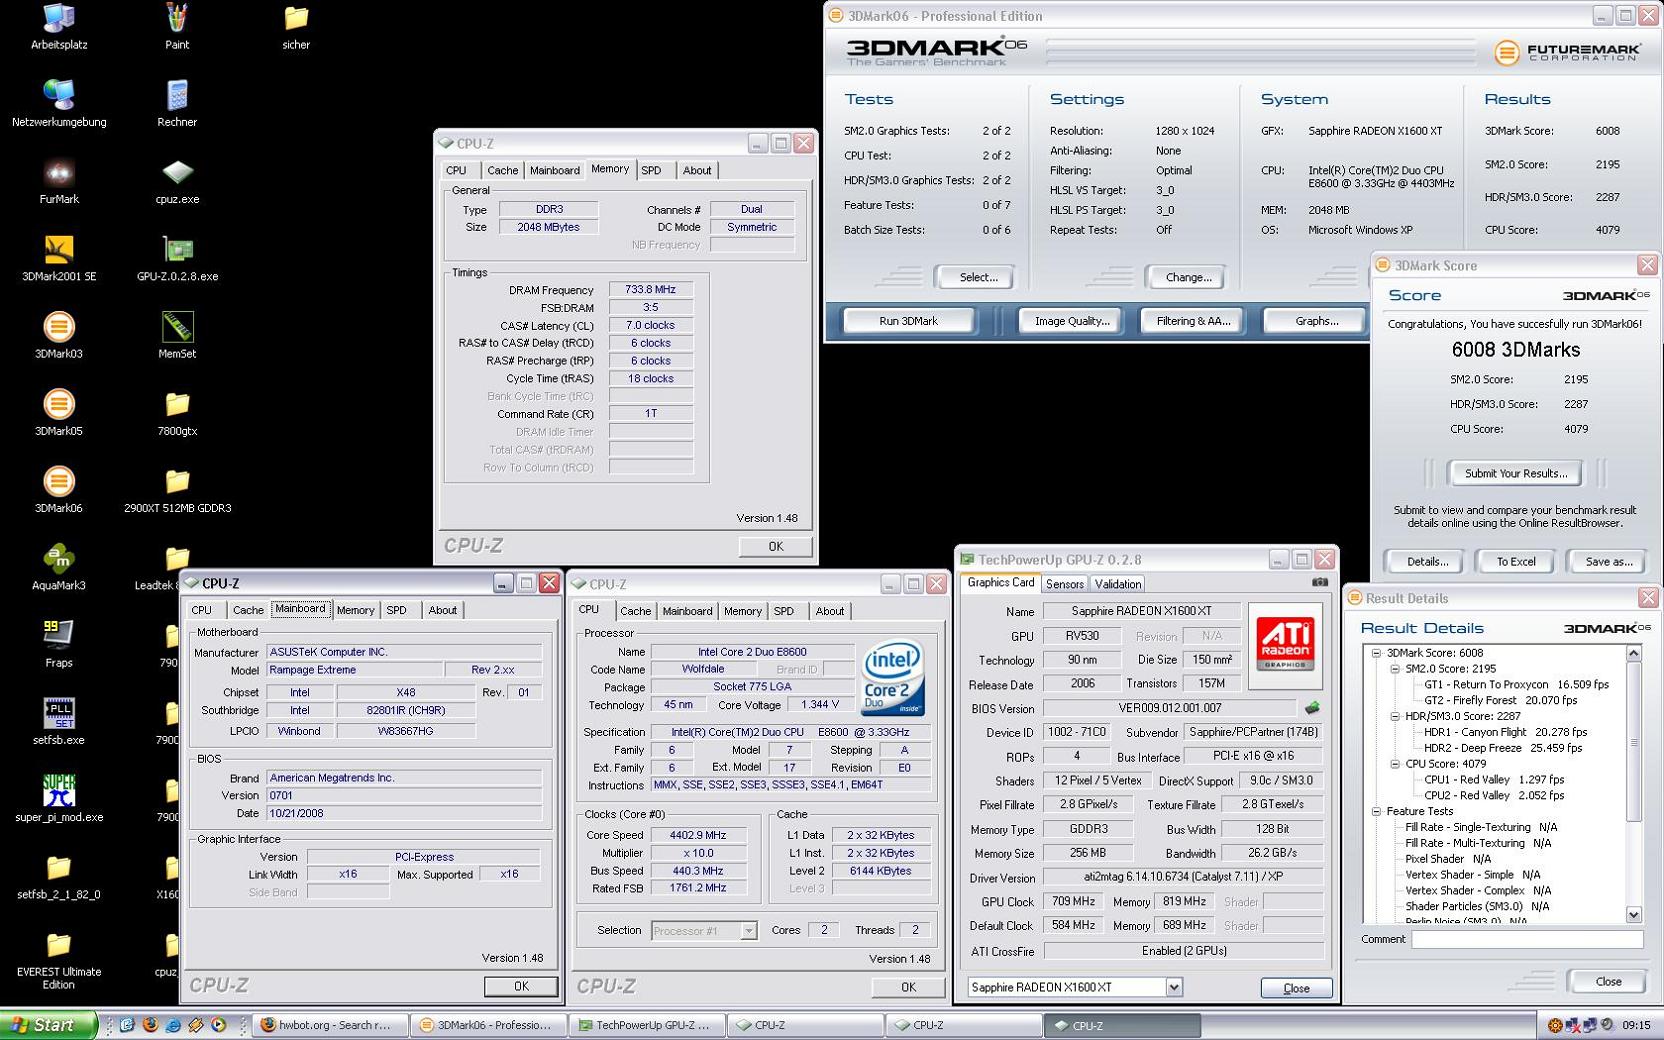1664x1040 pixels.
Task: Select the FurMark desktop shortcut
Action: [59, 180]
